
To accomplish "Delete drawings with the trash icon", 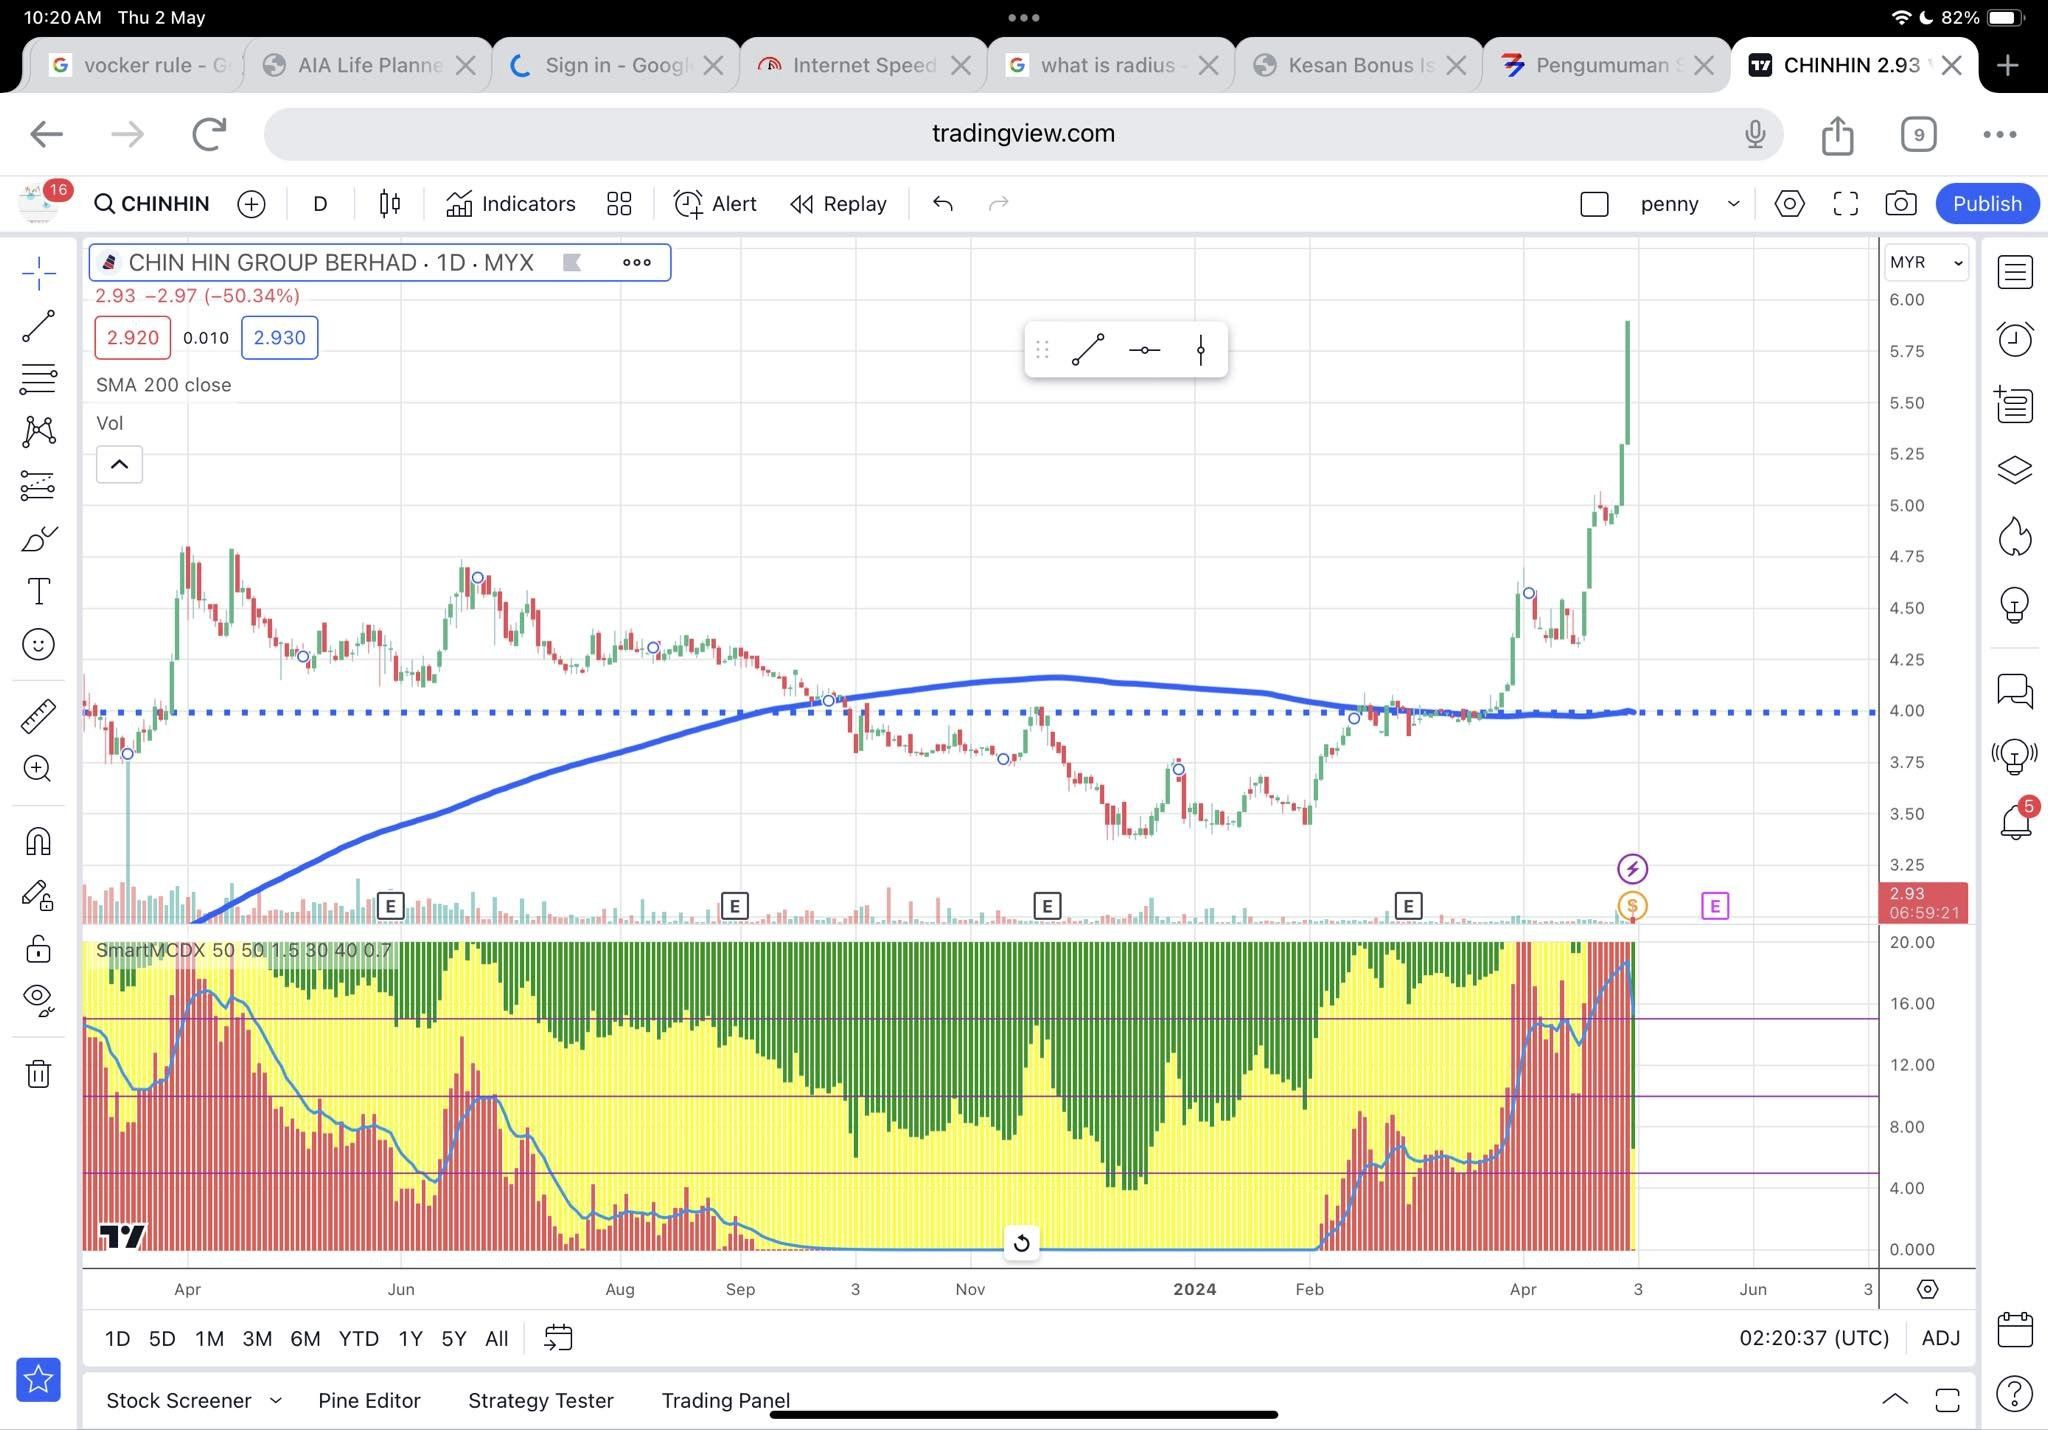I will coord(38,1074).
